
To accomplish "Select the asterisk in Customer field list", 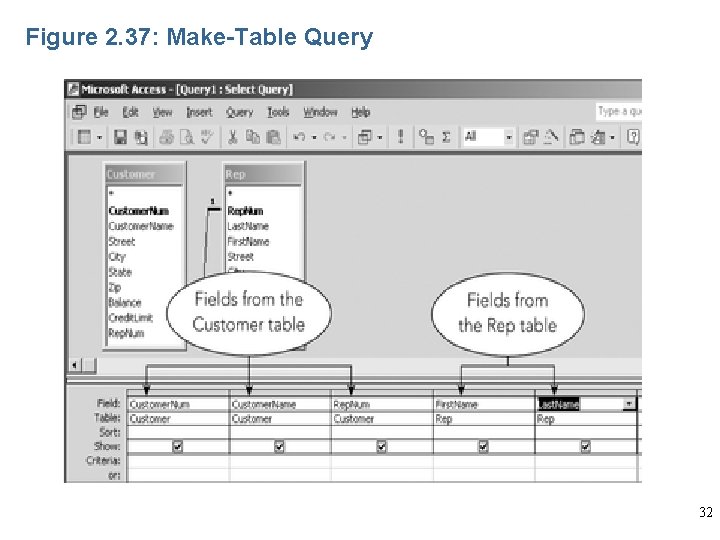I will (112, 194).
